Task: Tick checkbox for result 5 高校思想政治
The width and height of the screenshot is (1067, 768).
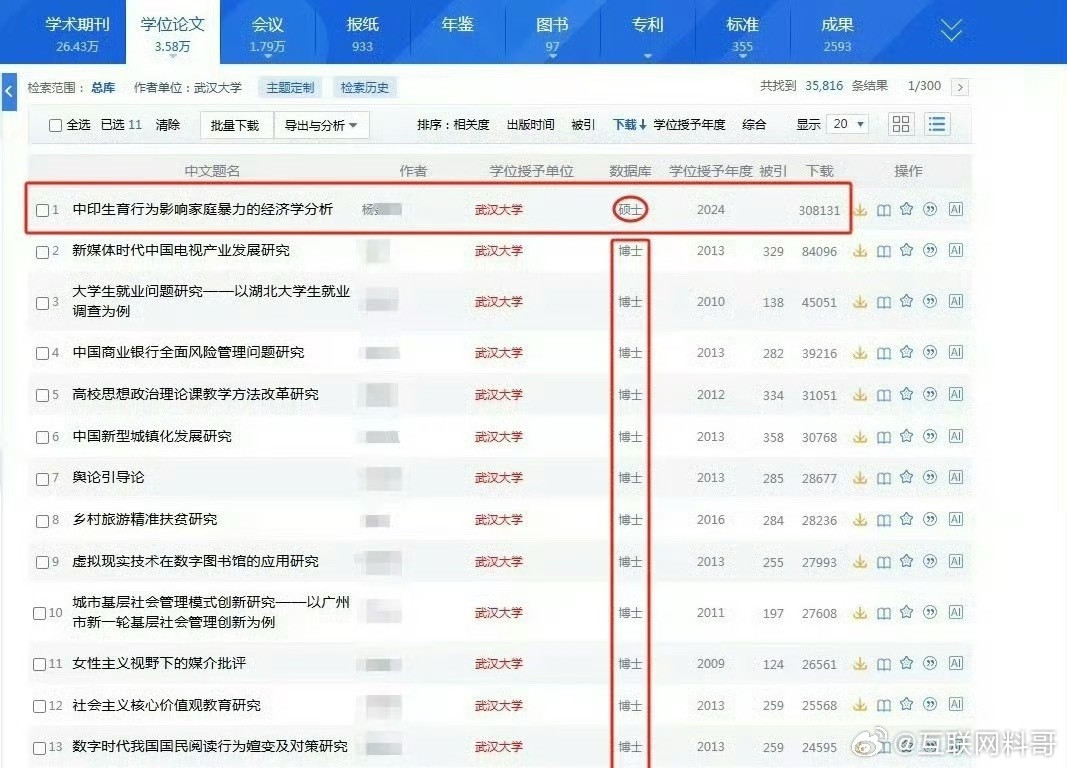Action: click(42, 395)
